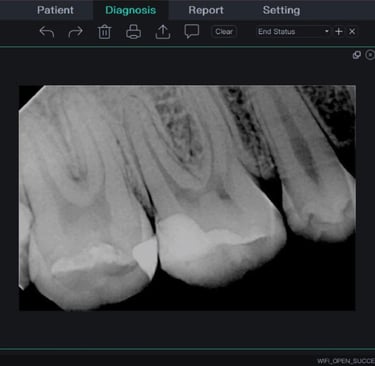Delete with the trash can icon
This screenshot has width=375, height=366.
point(104,32)
